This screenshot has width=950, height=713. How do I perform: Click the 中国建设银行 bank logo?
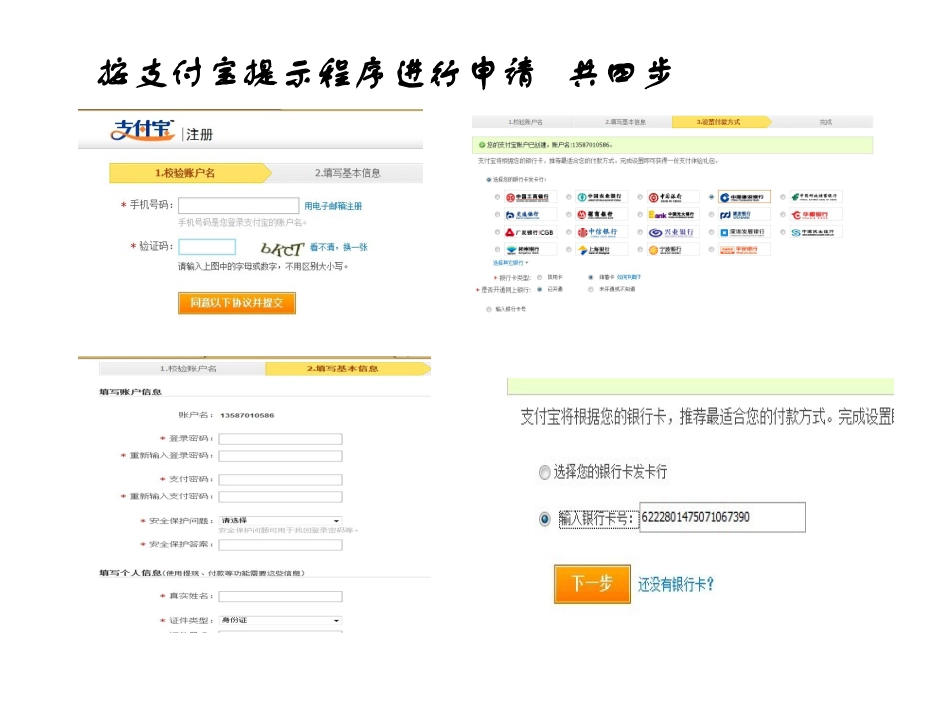point(744,197)
